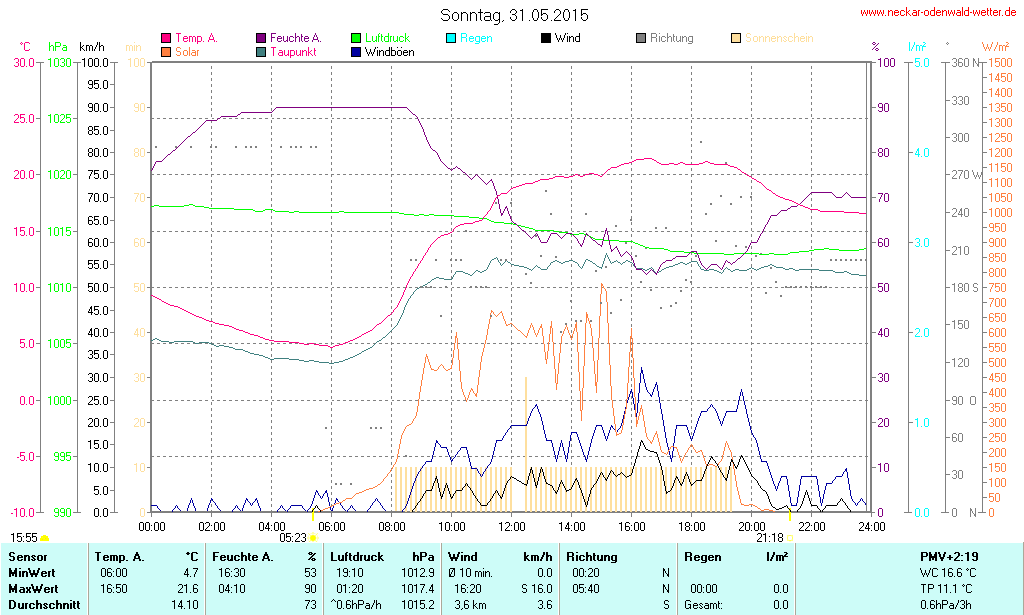Click the Luftdruck hPa table header
Screen dimensions: 1024x615
point(383,556)
